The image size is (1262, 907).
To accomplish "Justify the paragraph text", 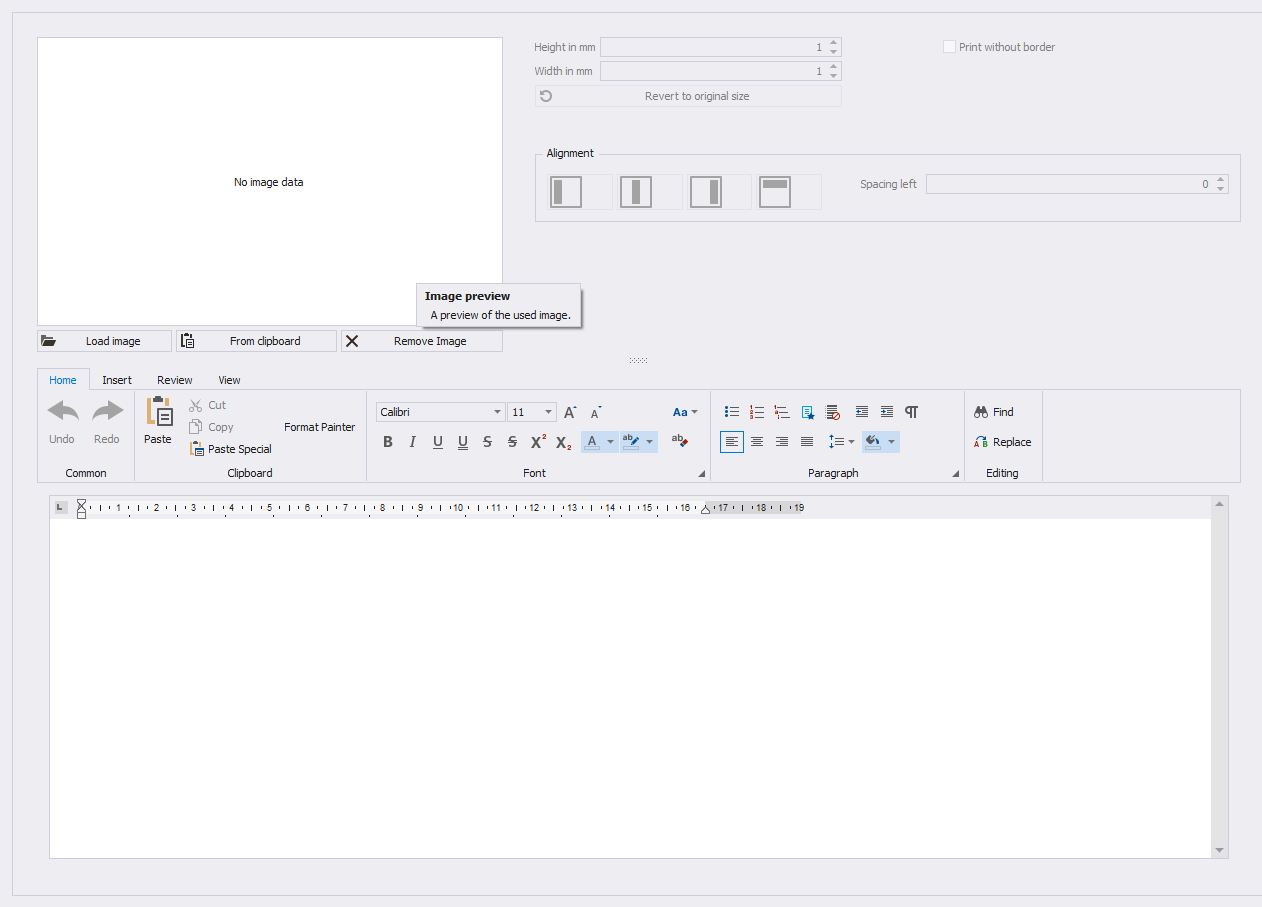I will click(807, 442).
